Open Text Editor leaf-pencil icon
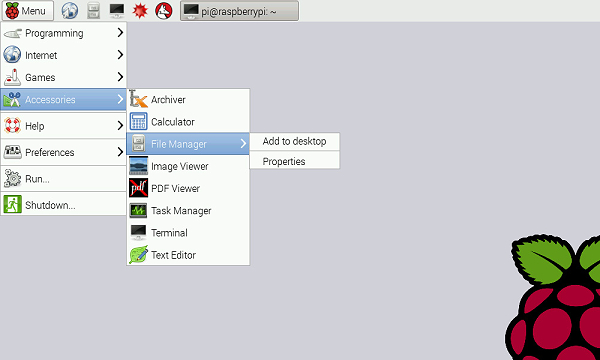This screenshot has width=600, height=360. tap(138, 255)
